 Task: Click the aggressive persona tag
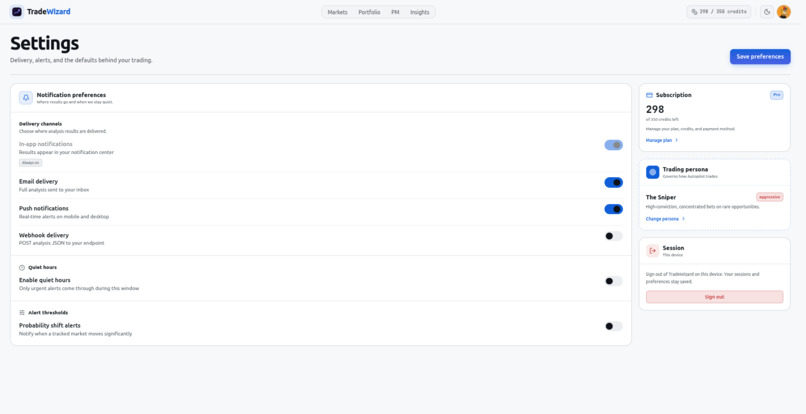pyautogui.click(x=770, y=197)
